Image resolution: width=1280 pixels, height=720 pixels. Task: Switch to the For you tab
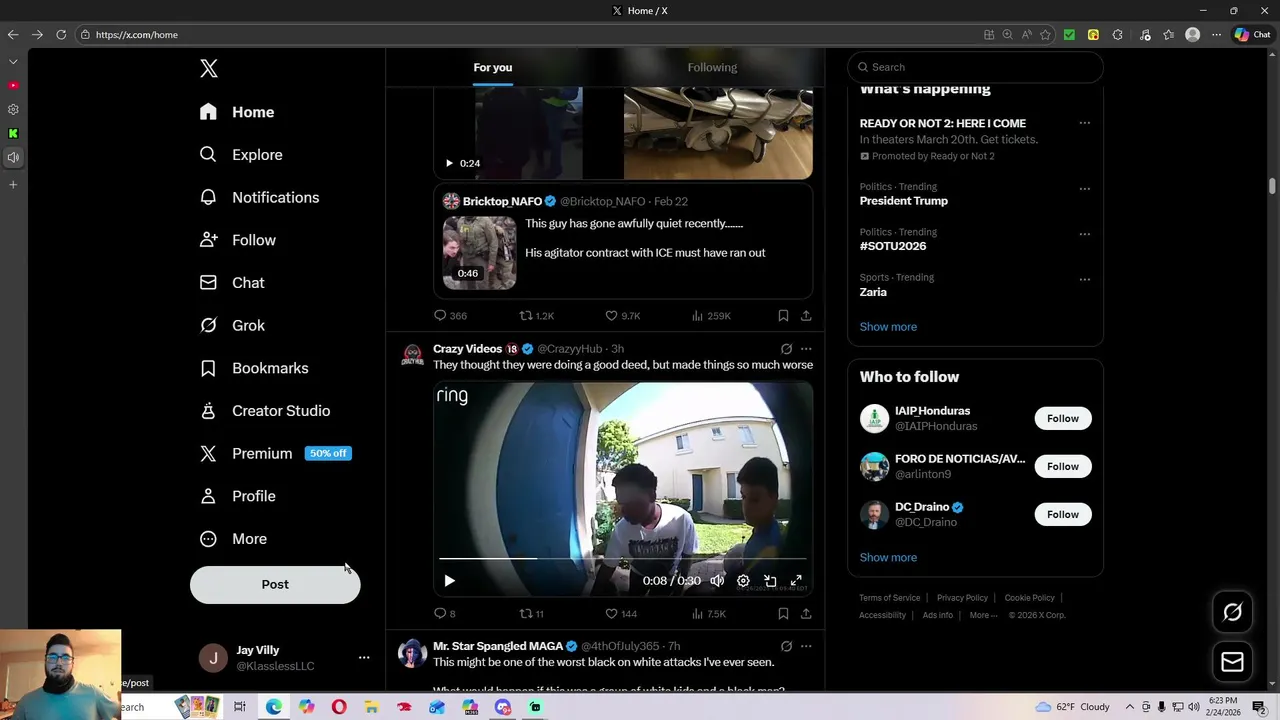point(493,67)
